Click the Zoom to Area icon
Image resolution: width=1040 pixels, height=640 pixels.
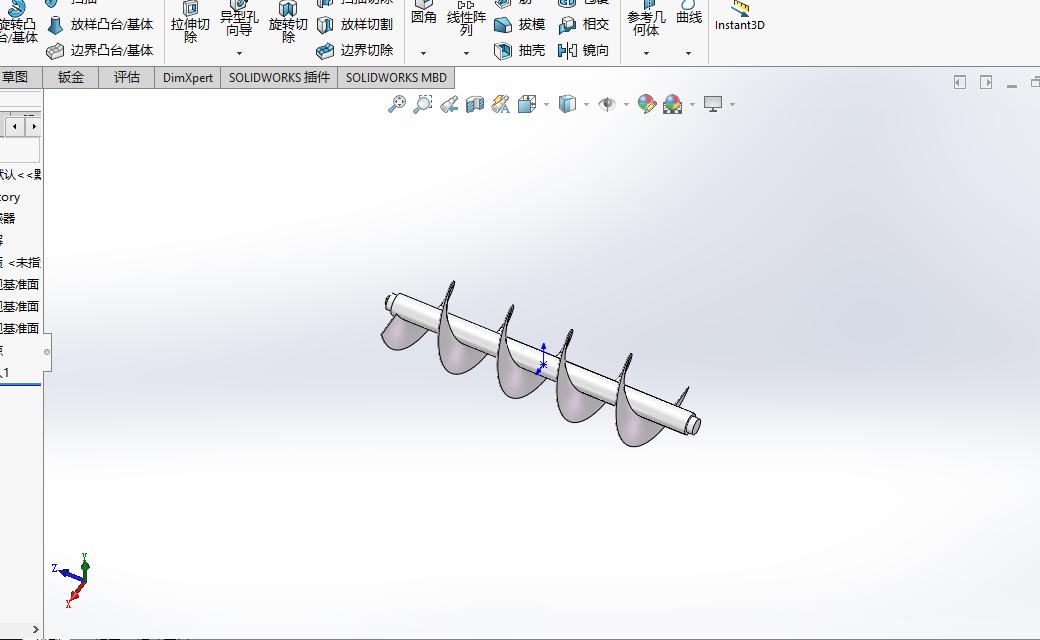422,104
